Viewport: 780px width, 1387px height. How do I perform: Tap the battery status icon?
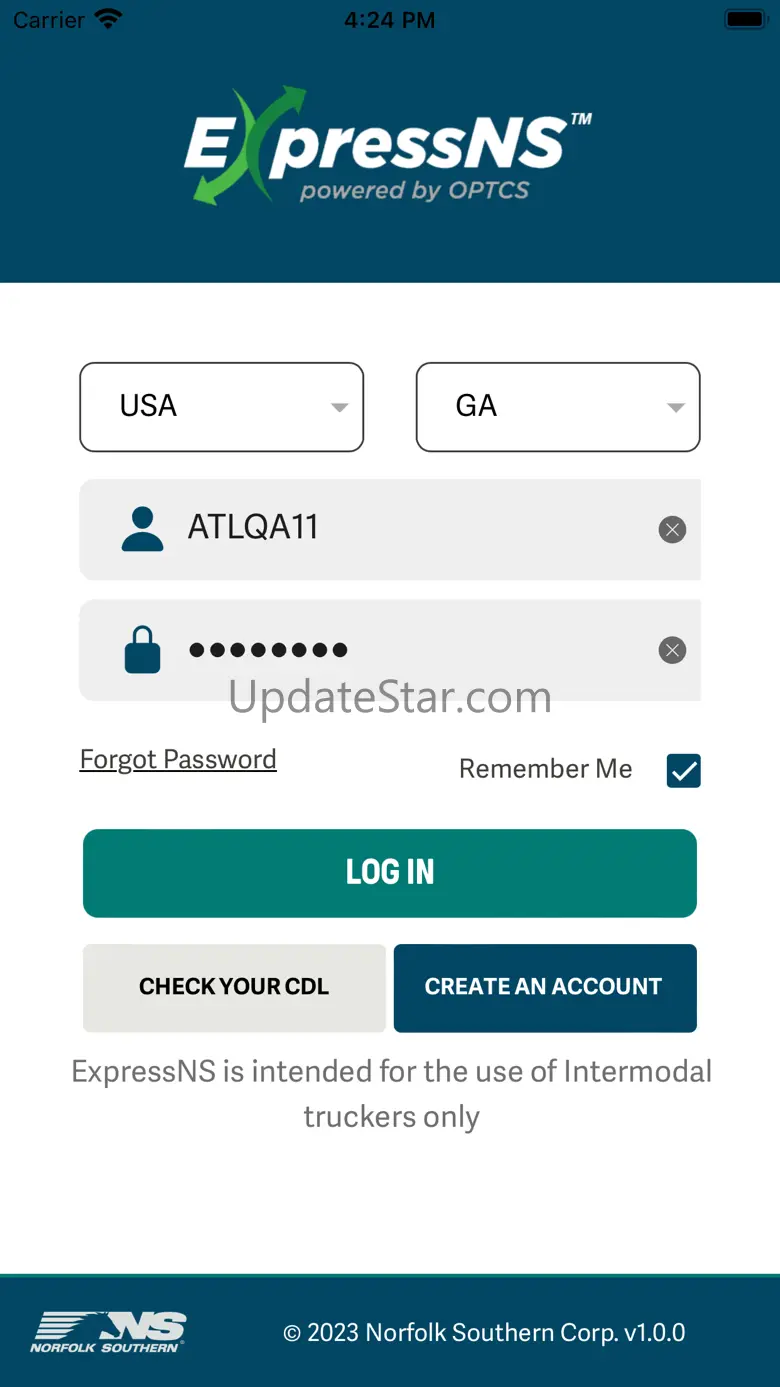click(744, 20)
